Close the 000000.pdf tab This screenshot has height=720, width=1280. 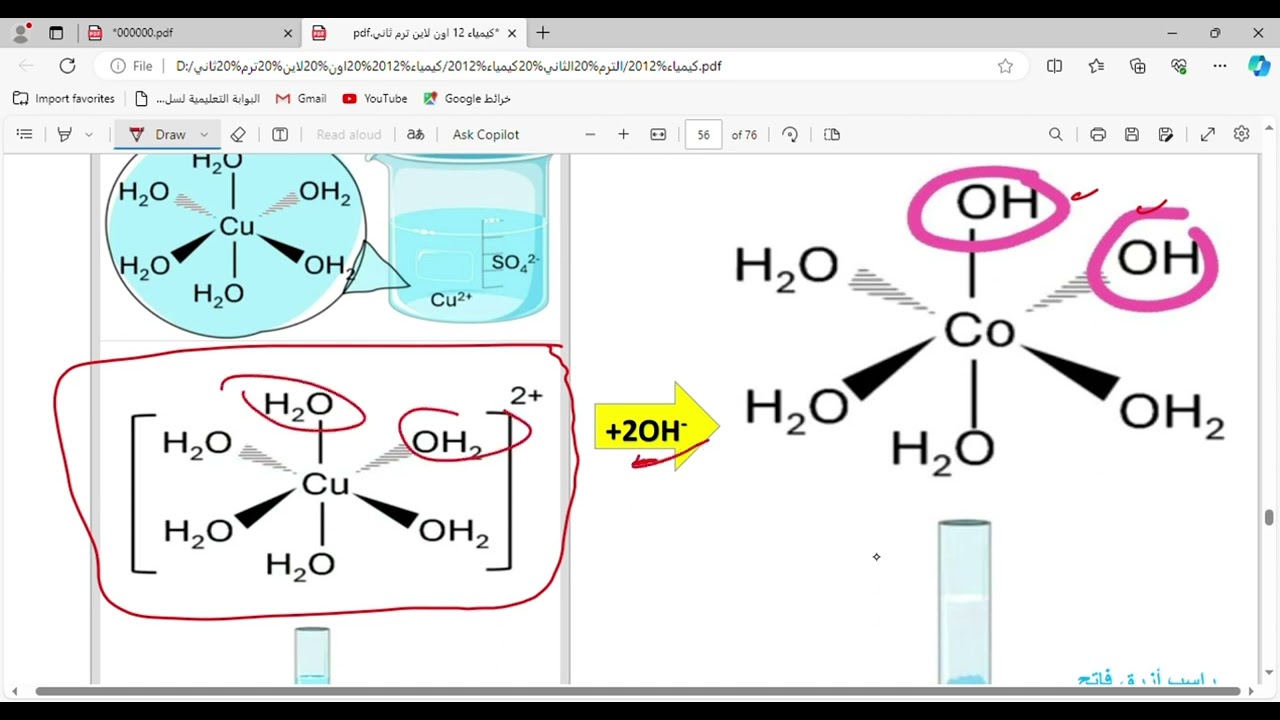point(288,33)
